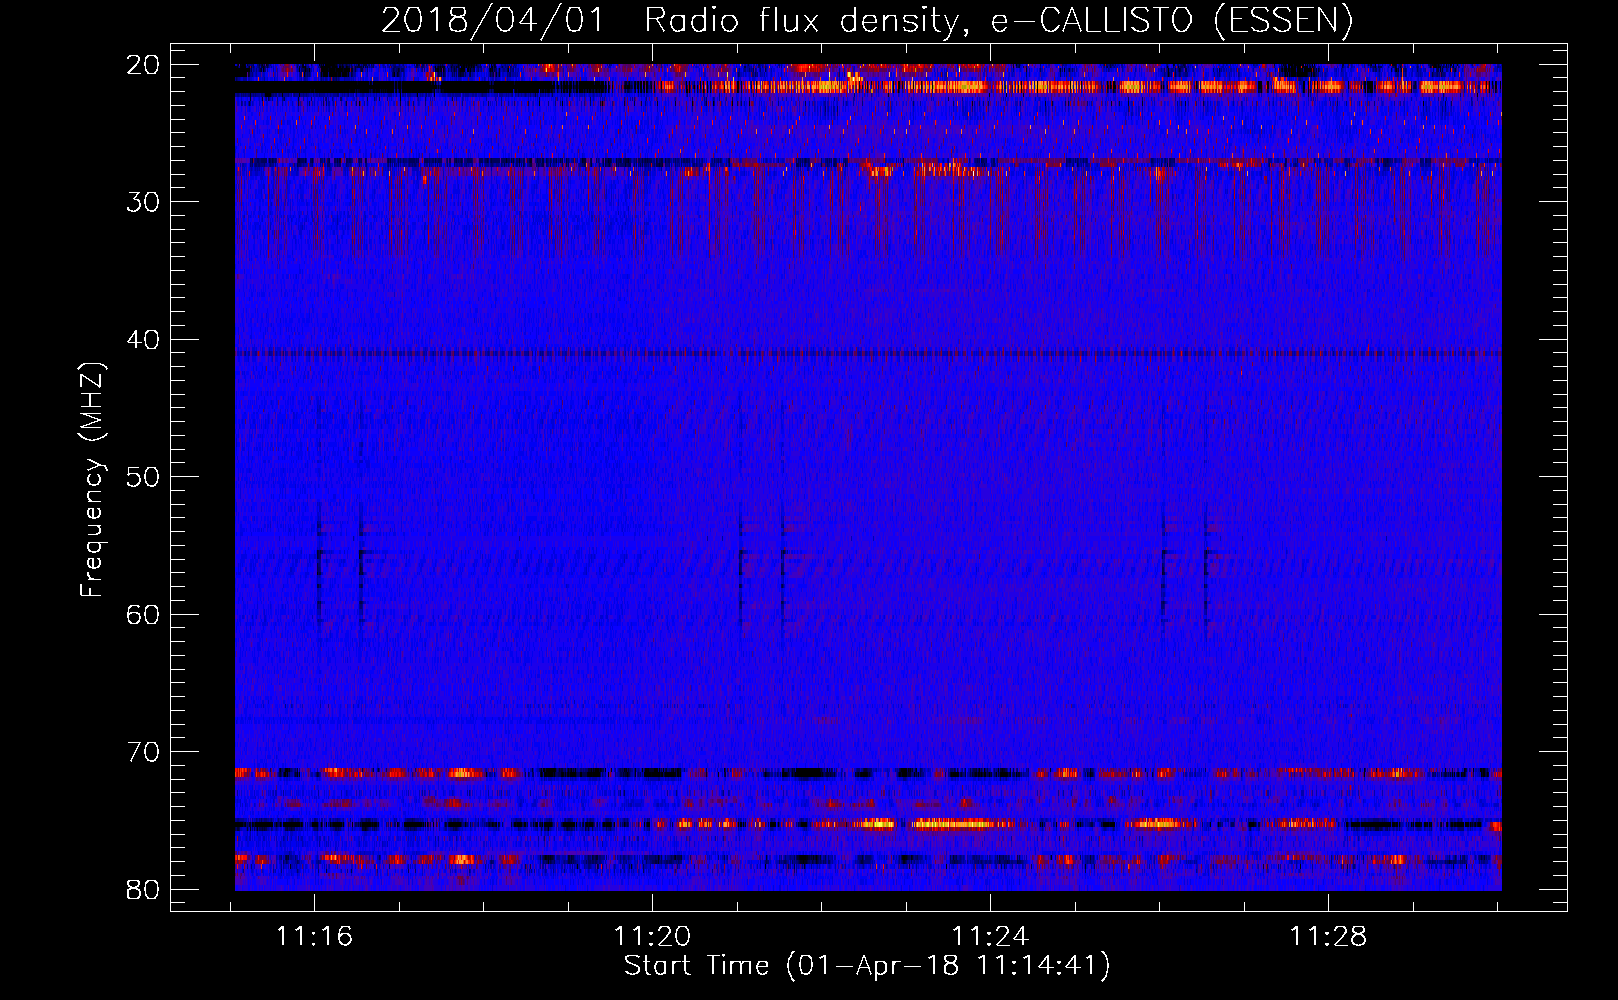
Task: Click the plot title mentioning e-CALLISTO (ESSEN)
Action: 867,20
